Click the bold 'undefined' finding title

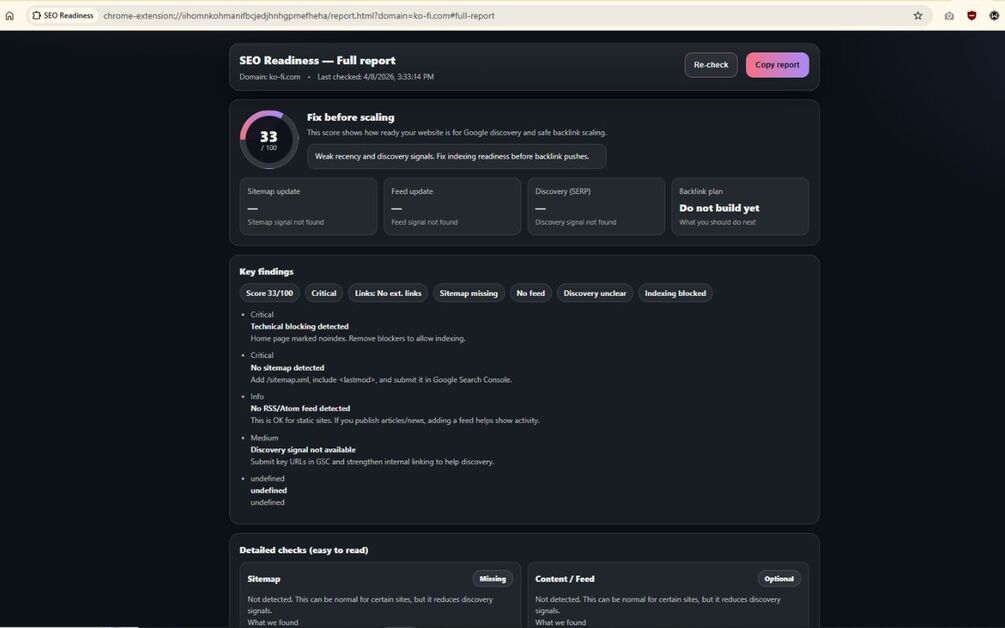tap(269, 490)
